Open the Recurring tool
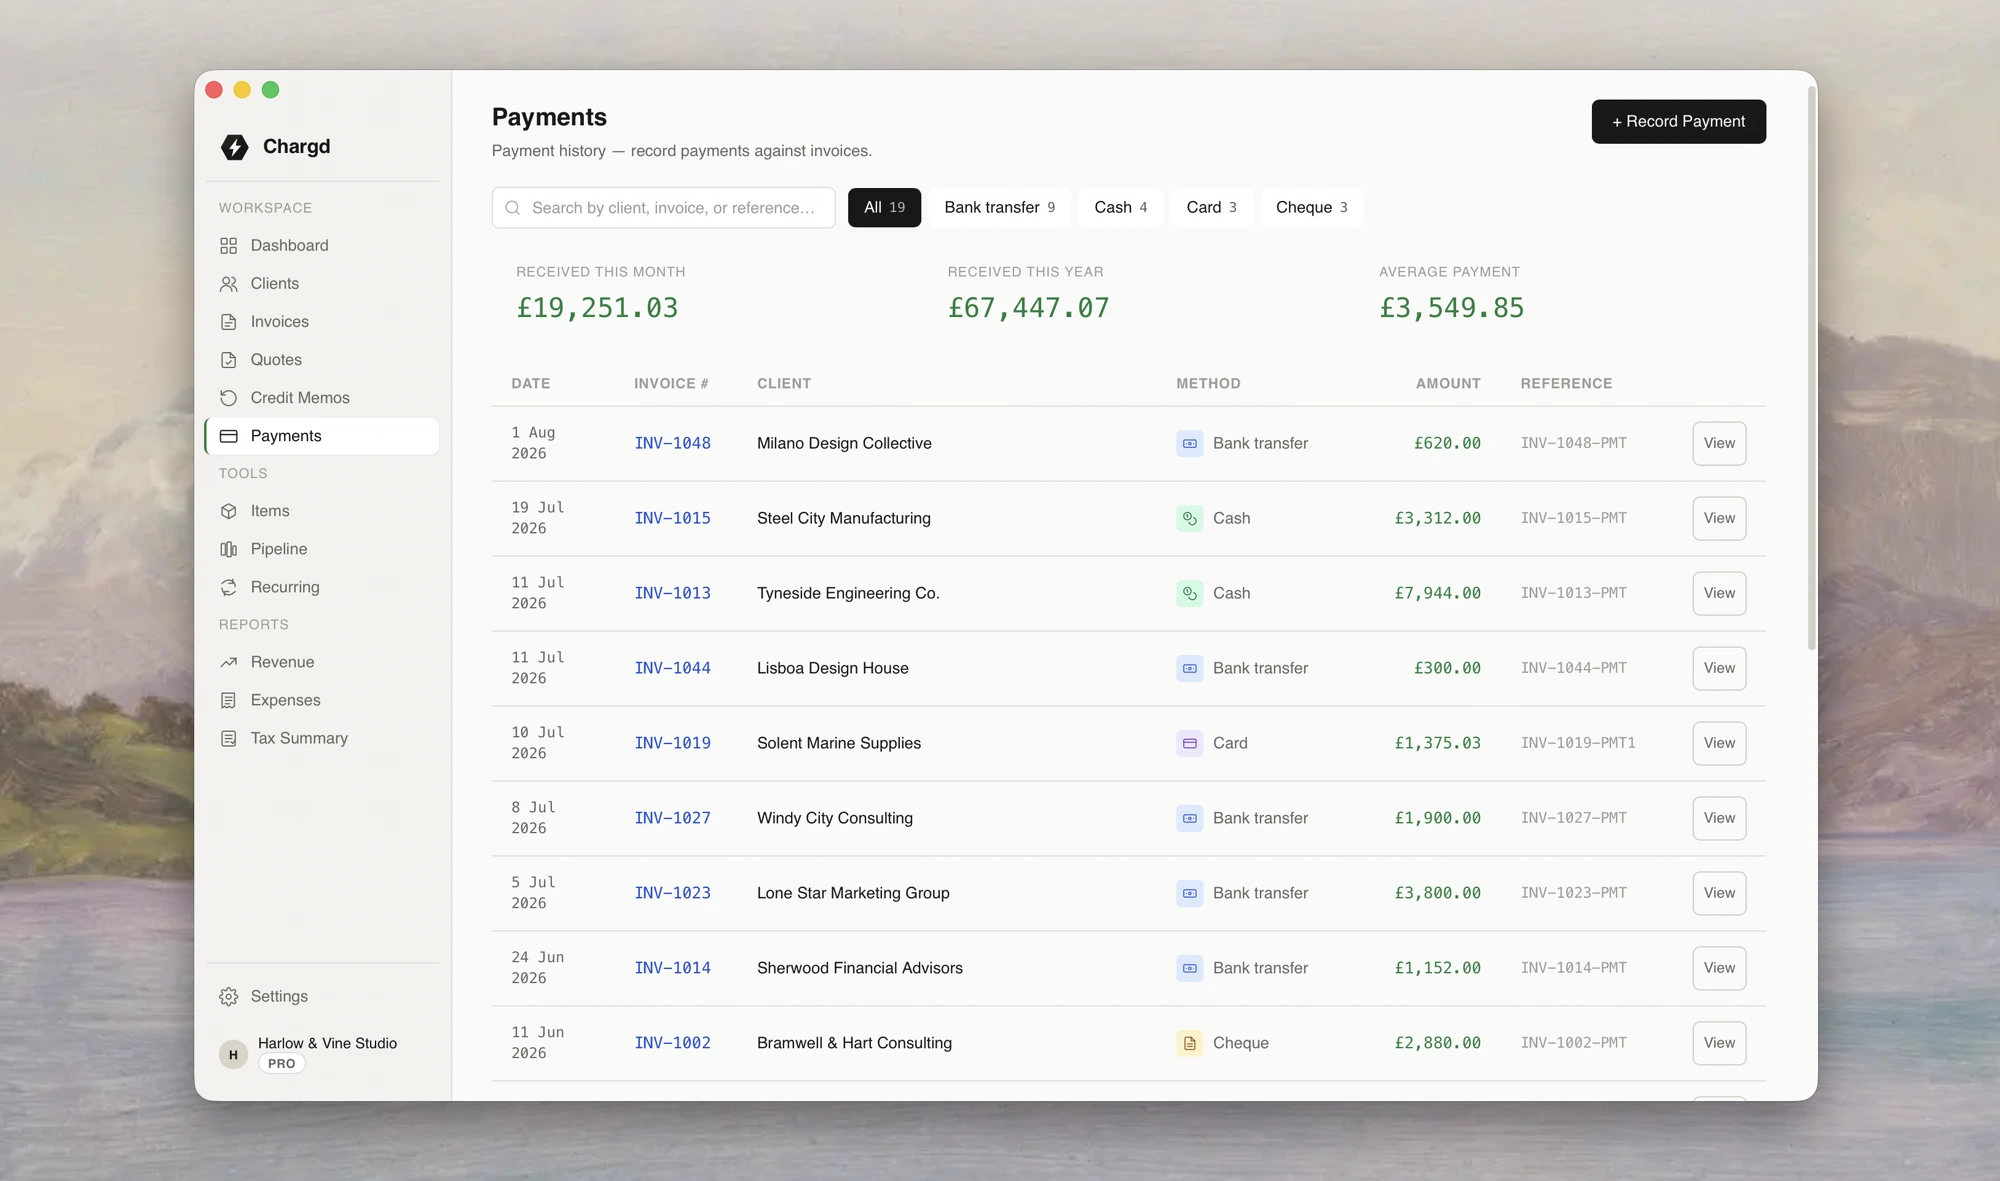Image resolution: width=2000 pixels, height=1181 pixels. [x=321, y=587]
